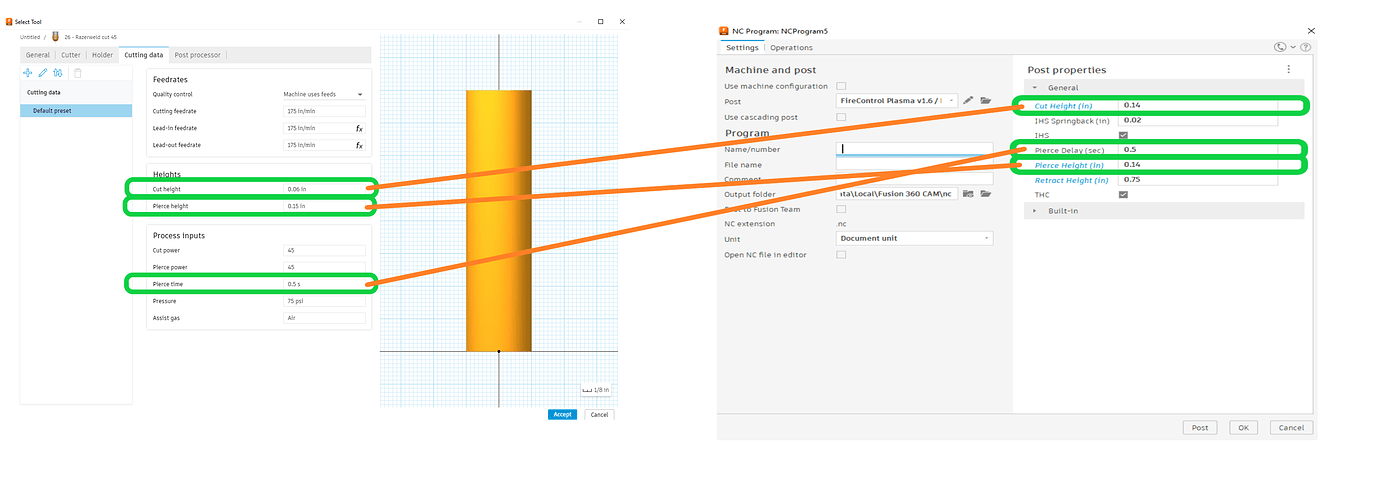Open the Unit dropdown
1380x484 pixels.
[914, 239]
